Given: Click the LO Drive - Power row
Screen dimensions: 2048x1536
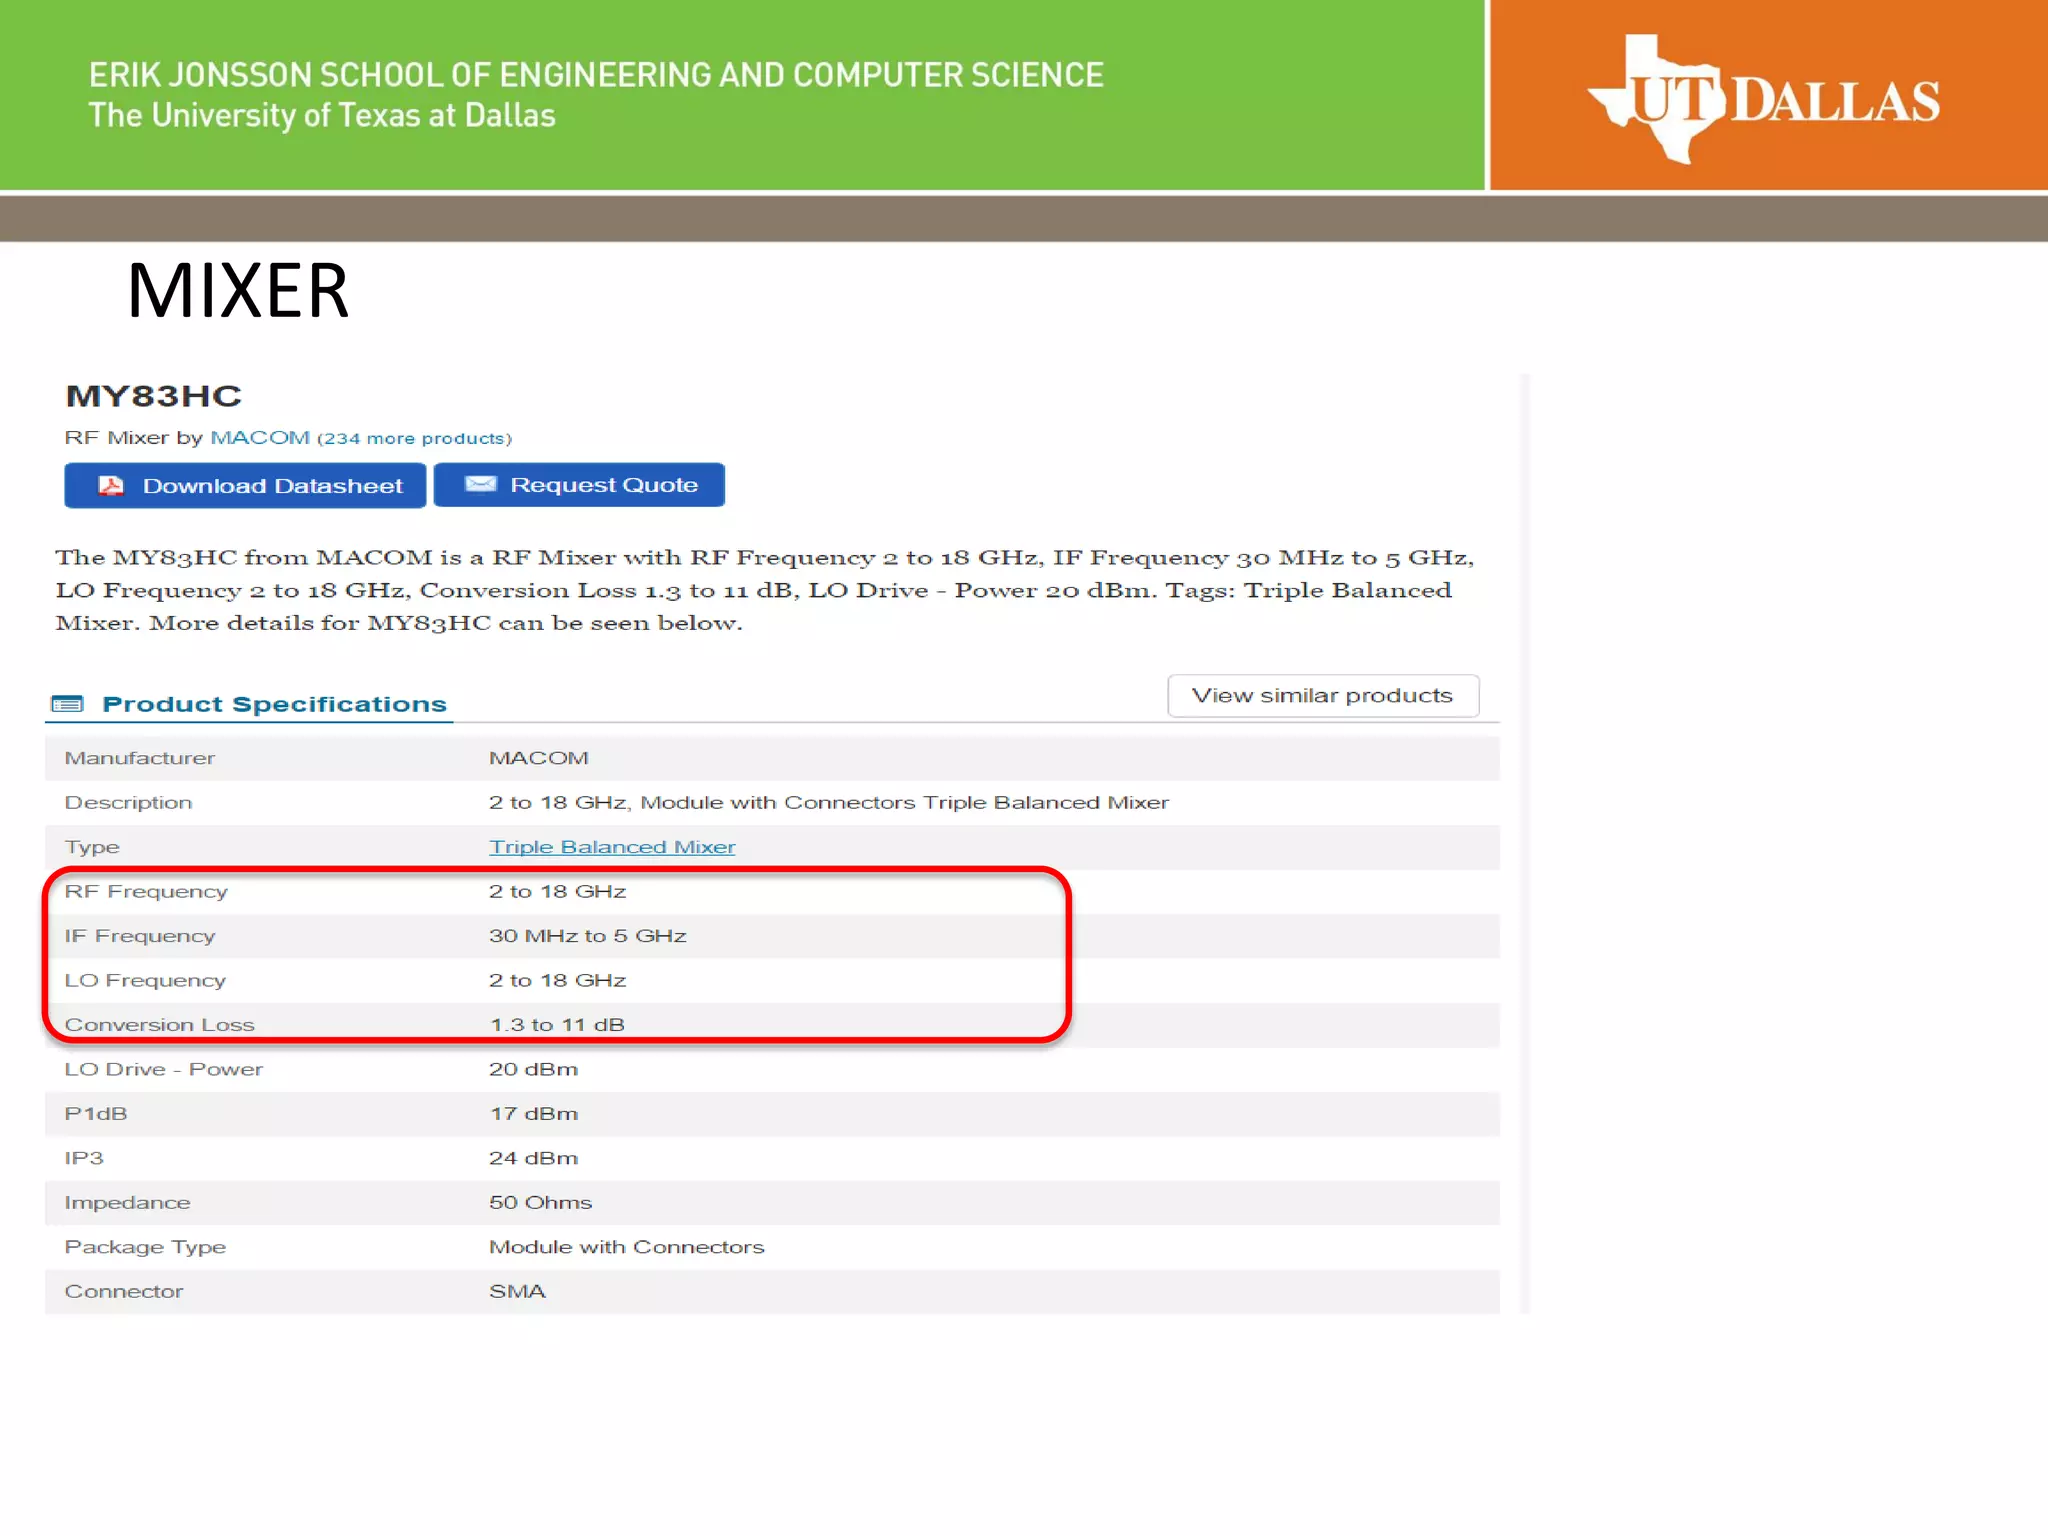Looking at the screenshot, I should [164, 1069].
